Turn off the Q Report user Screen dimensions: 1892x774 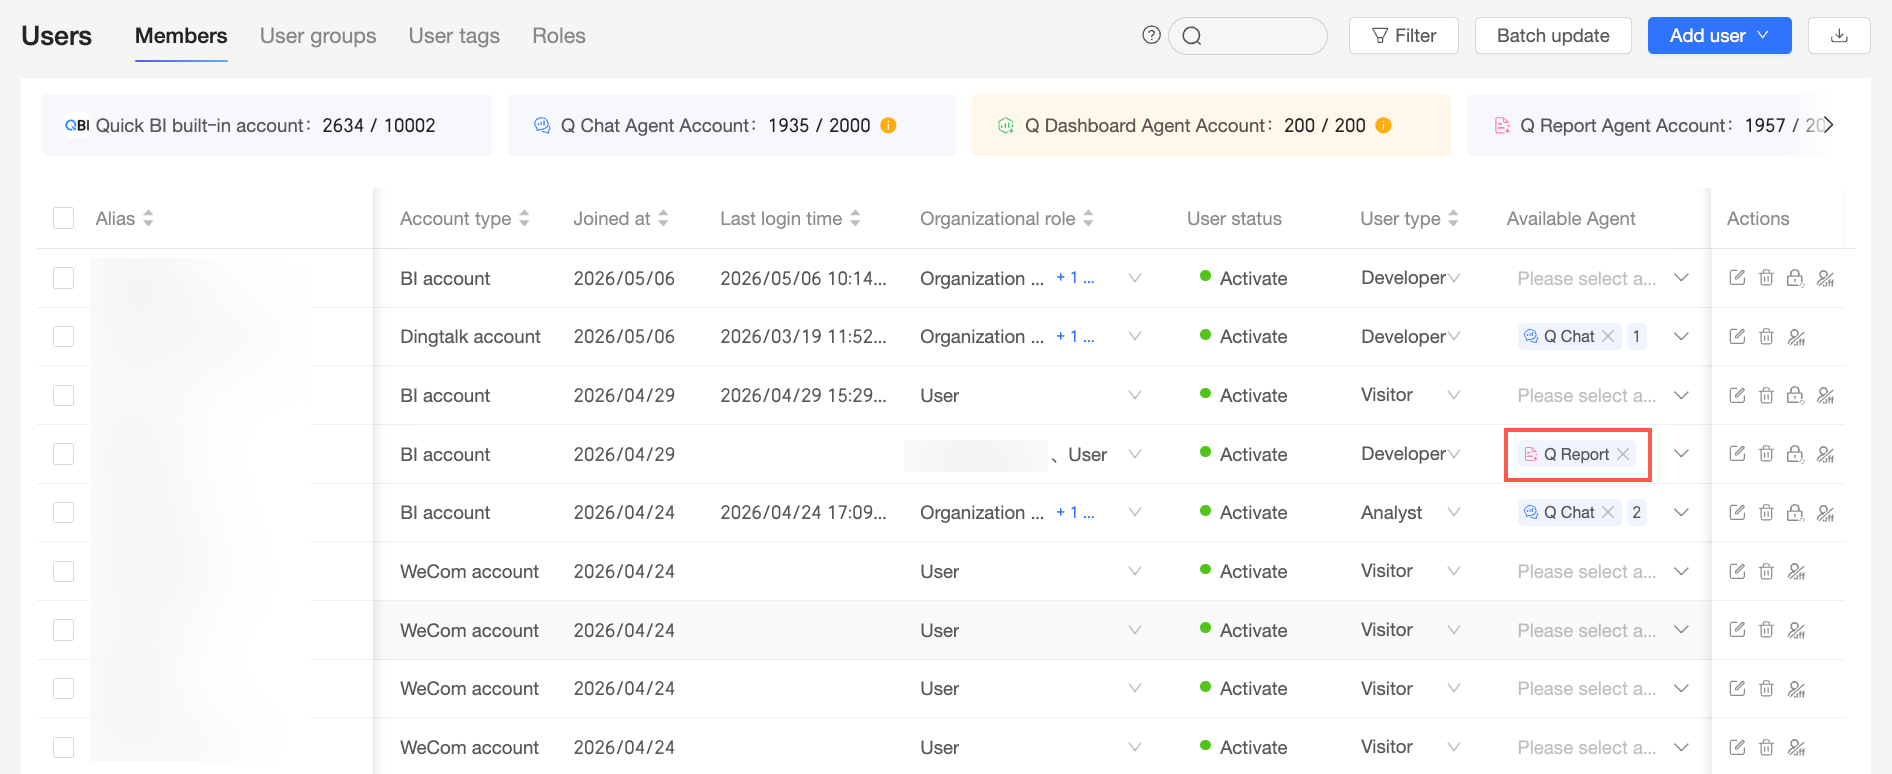point(1825,454)
